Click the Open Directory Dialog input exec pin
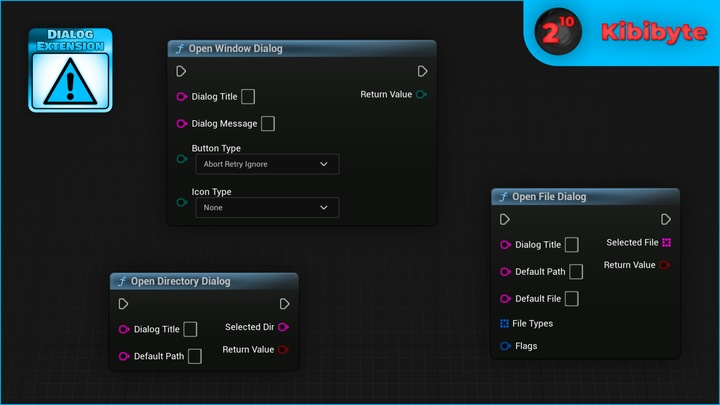Image resolution: width=720 pixels, height=405 pixels. [x=123, y=304]
